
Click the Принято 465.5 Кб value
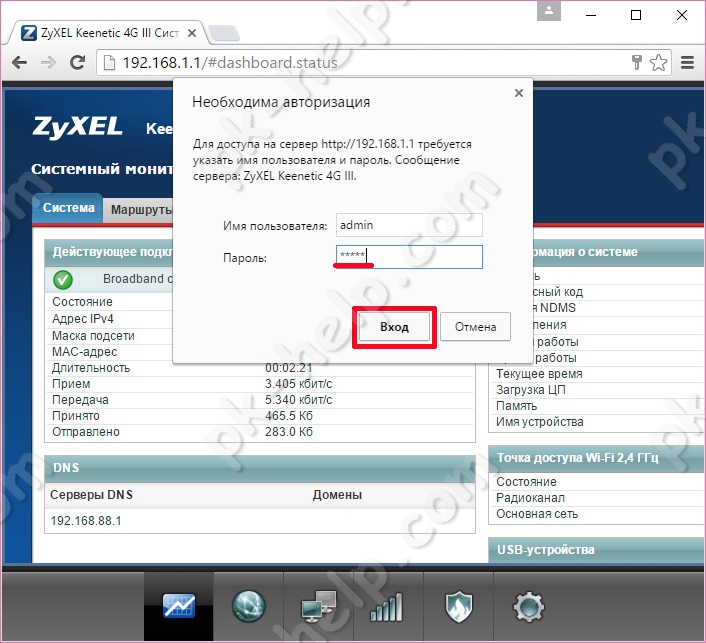pos(289,416)
